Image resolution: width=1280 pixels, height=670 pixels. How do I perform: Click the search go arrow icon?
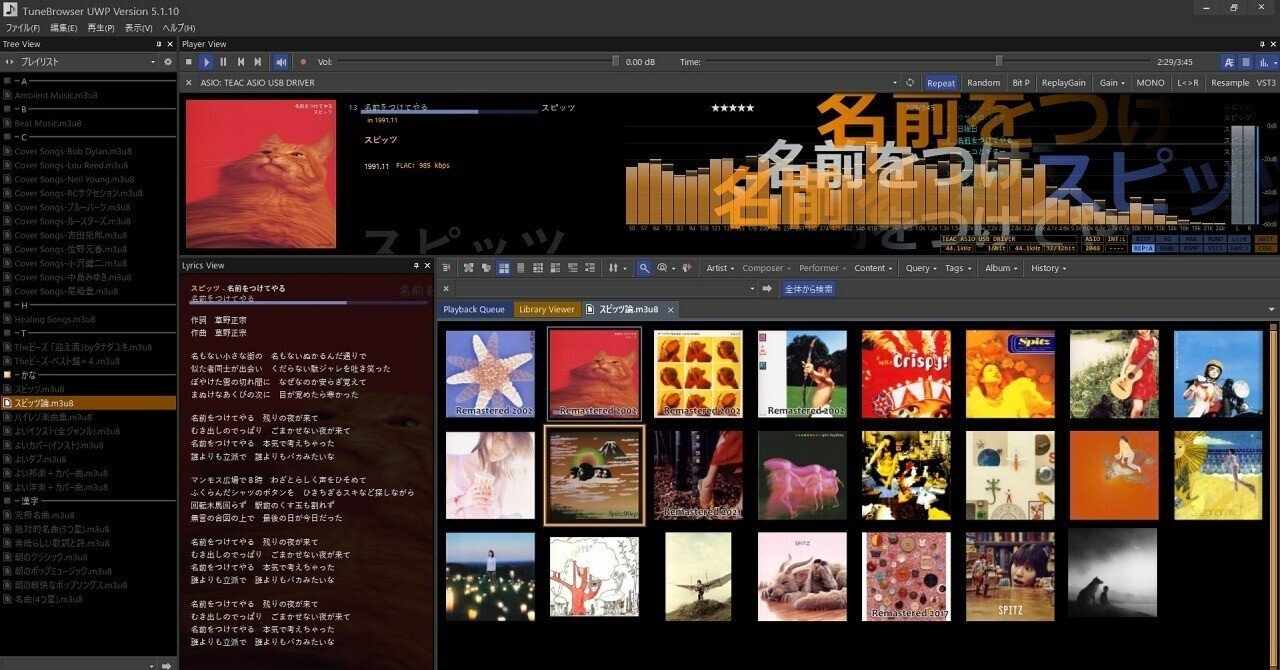click(x=767, y=289)
